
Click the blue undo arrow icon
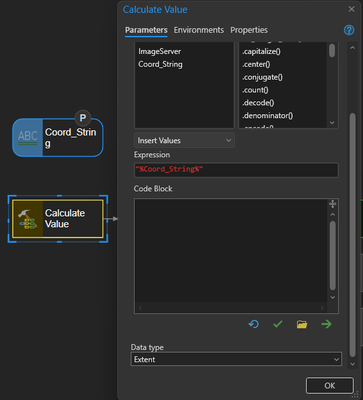pos(254,324)
